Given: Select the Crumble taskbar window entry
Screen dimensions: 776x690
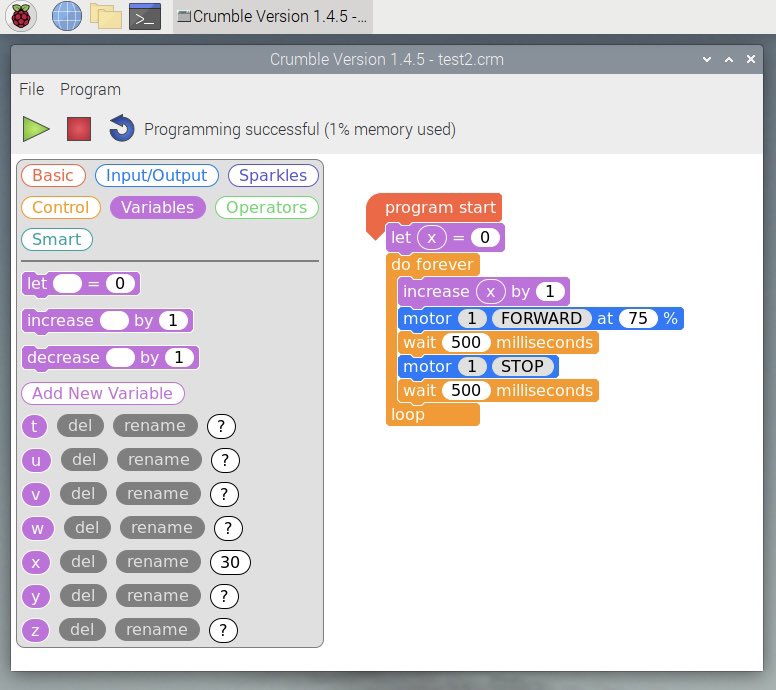Looking at the screenshot, I should pyautogui.click(x=273, y=16).
